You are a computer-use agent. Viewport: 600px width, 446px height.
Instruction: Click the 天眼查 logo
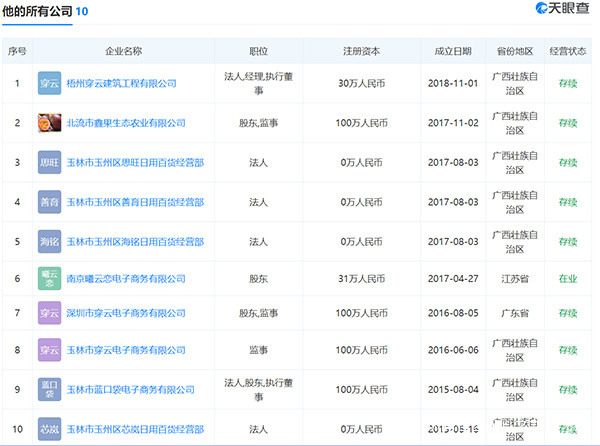[x=562, y=8]
